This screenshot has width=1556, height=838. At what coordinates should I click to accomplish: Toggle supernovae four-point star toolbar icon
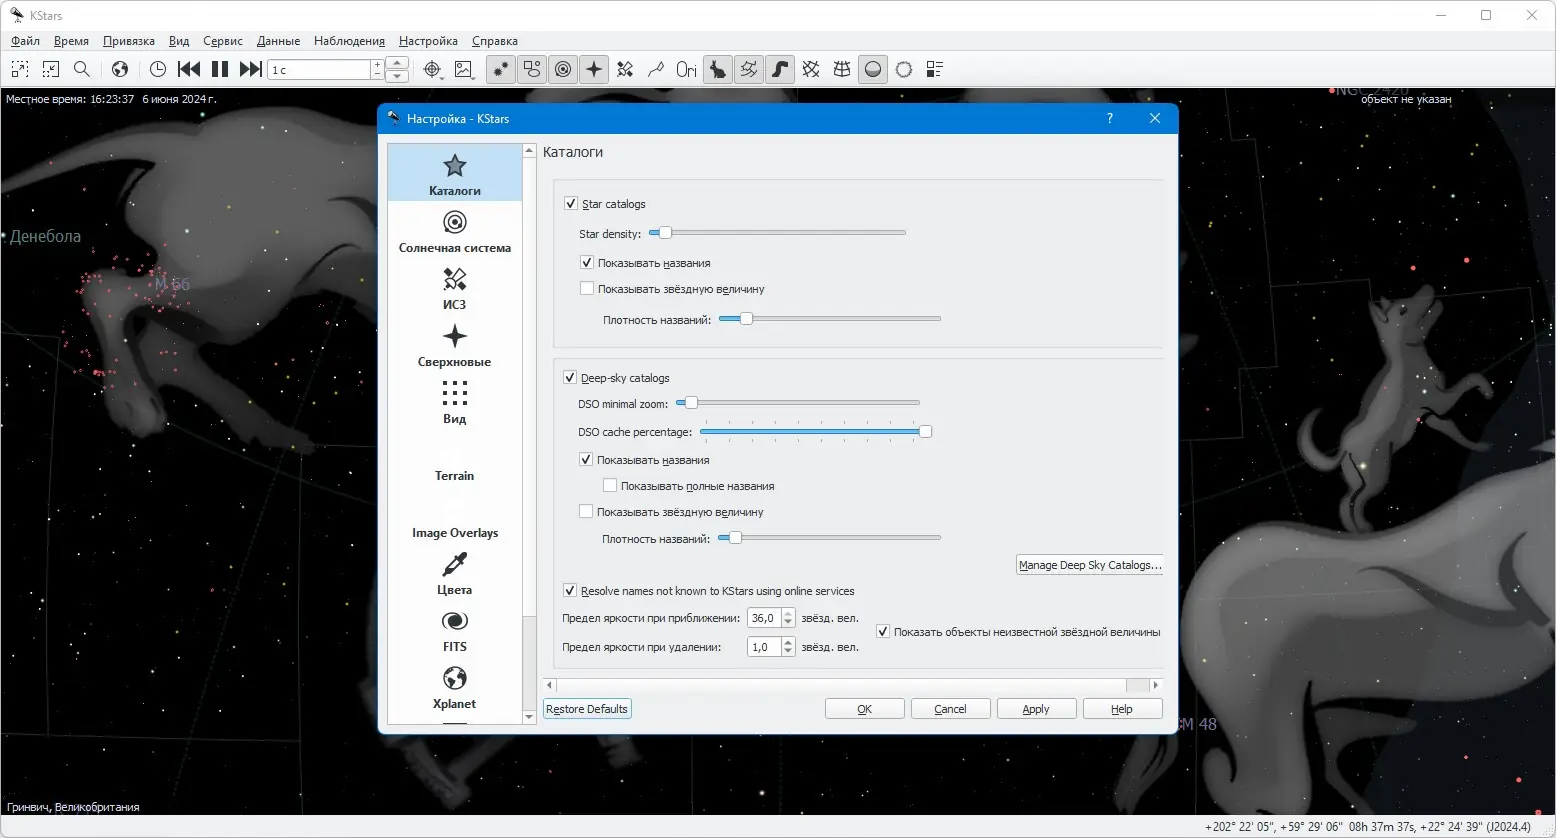pos(594,69)
